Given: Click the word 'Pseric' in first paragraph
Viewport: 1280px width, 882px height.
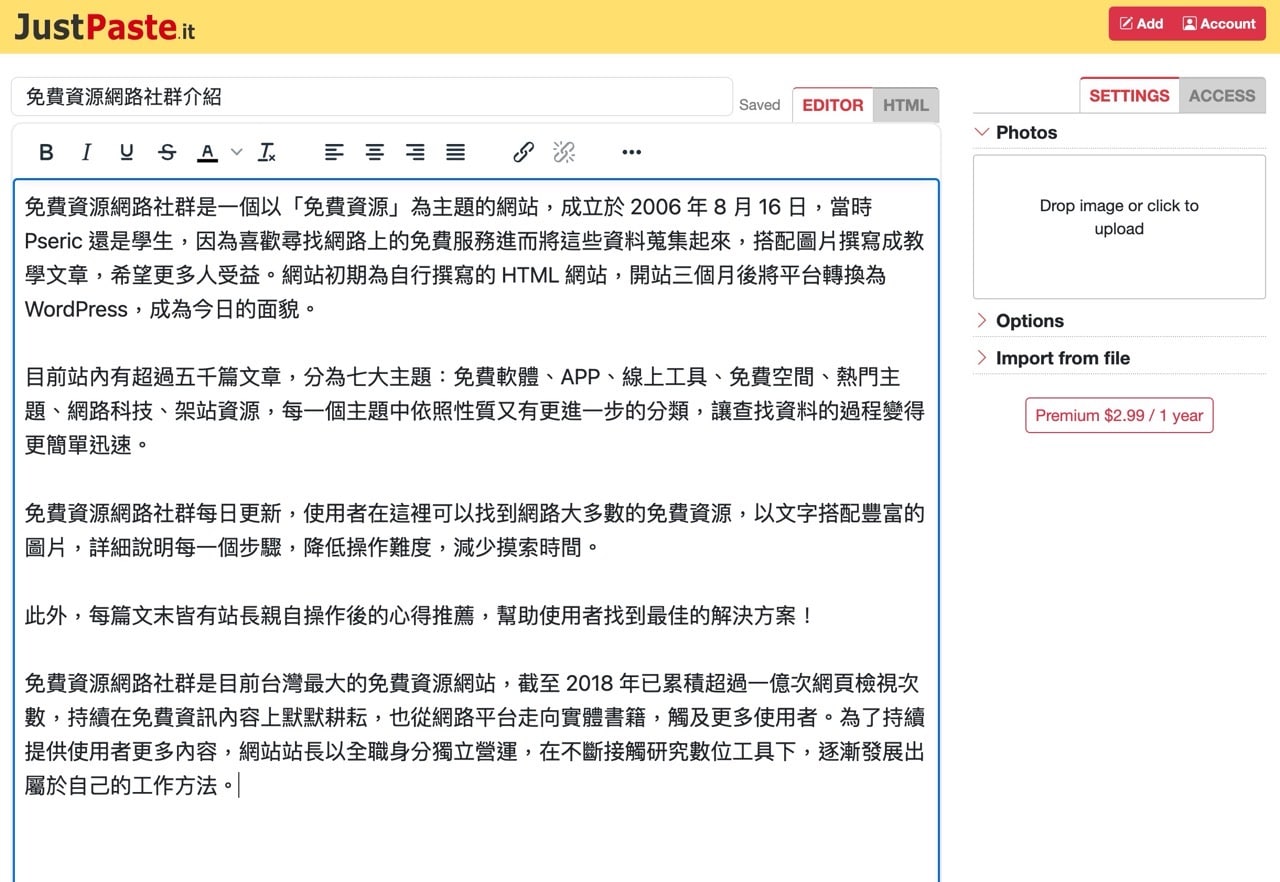Looking at the screenshot, I should (53, 241).
